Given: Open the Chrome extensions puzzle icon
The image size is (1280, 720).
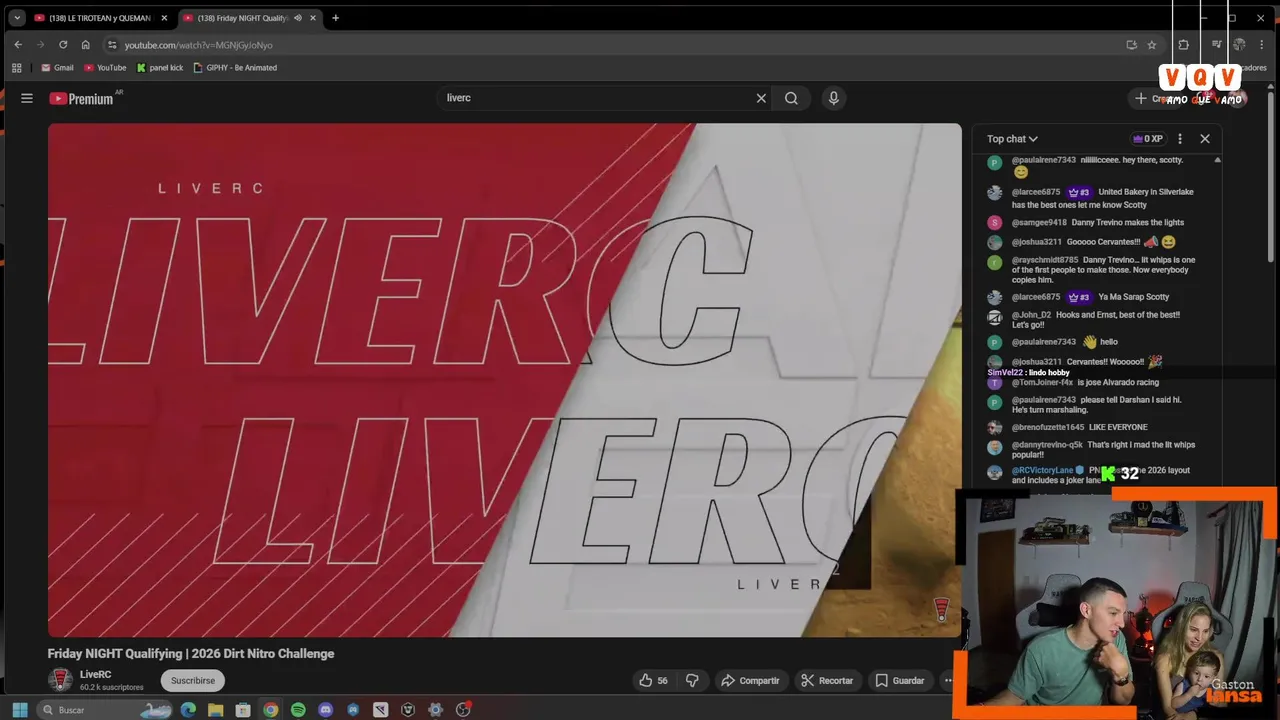Looking at the screenshot, I should [x=1183, y=45].
